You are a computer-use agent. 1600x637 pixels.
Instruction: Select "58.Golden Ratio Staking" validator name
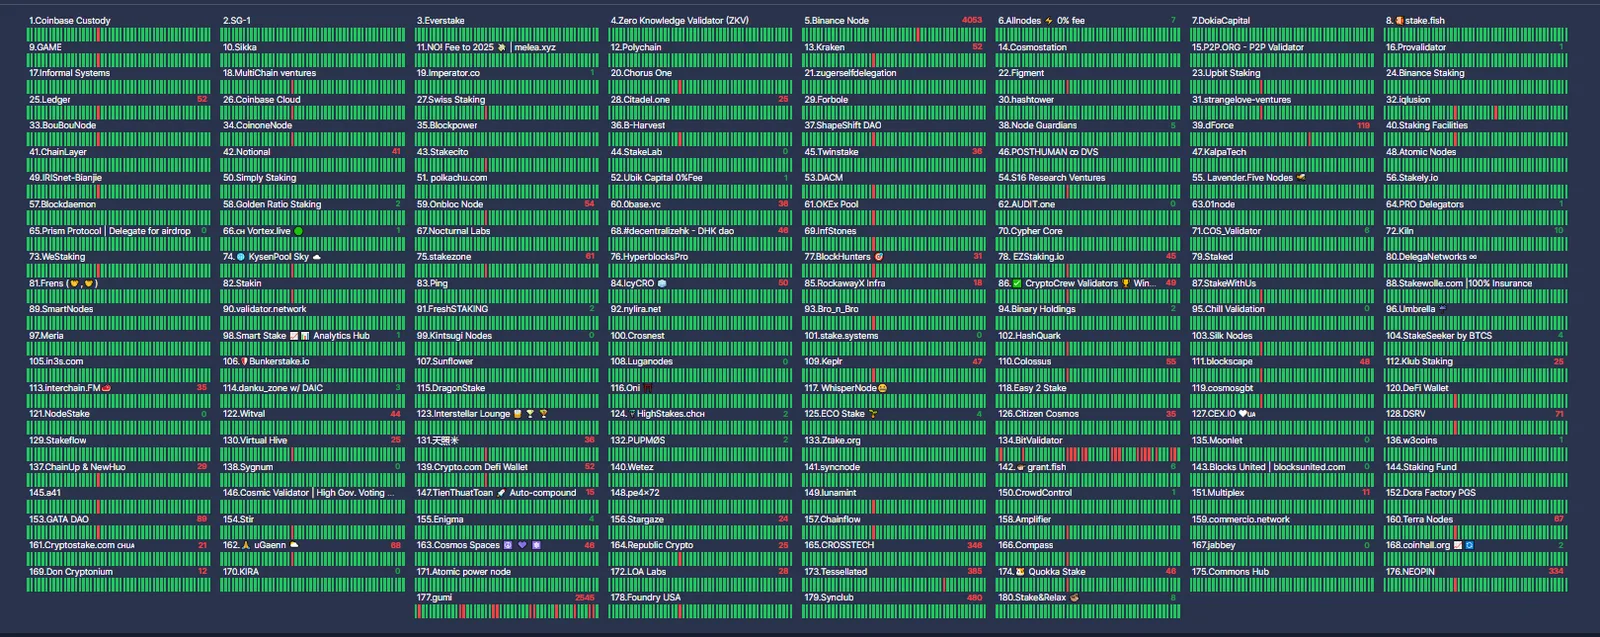272,204
